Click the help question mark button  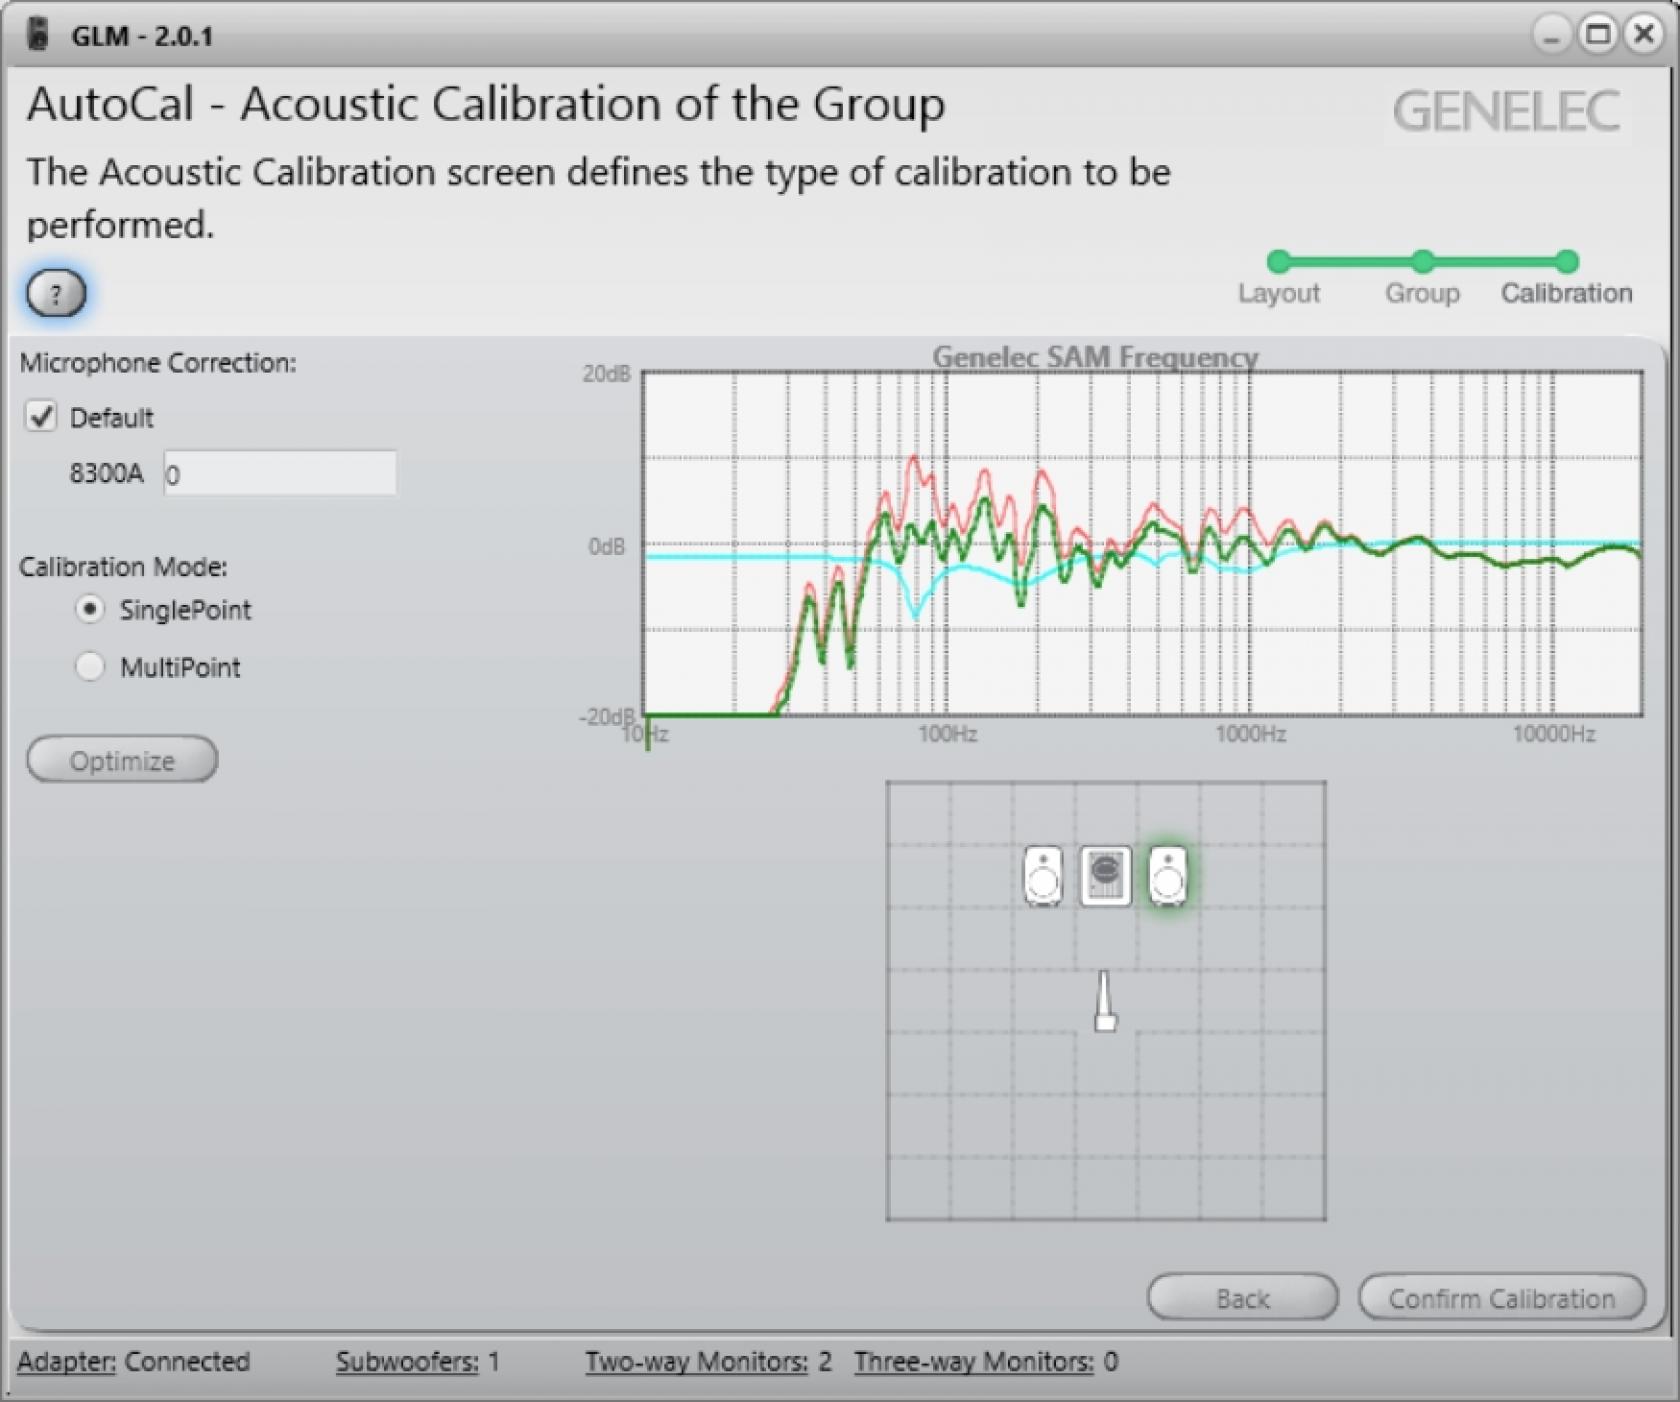(56, 294)
